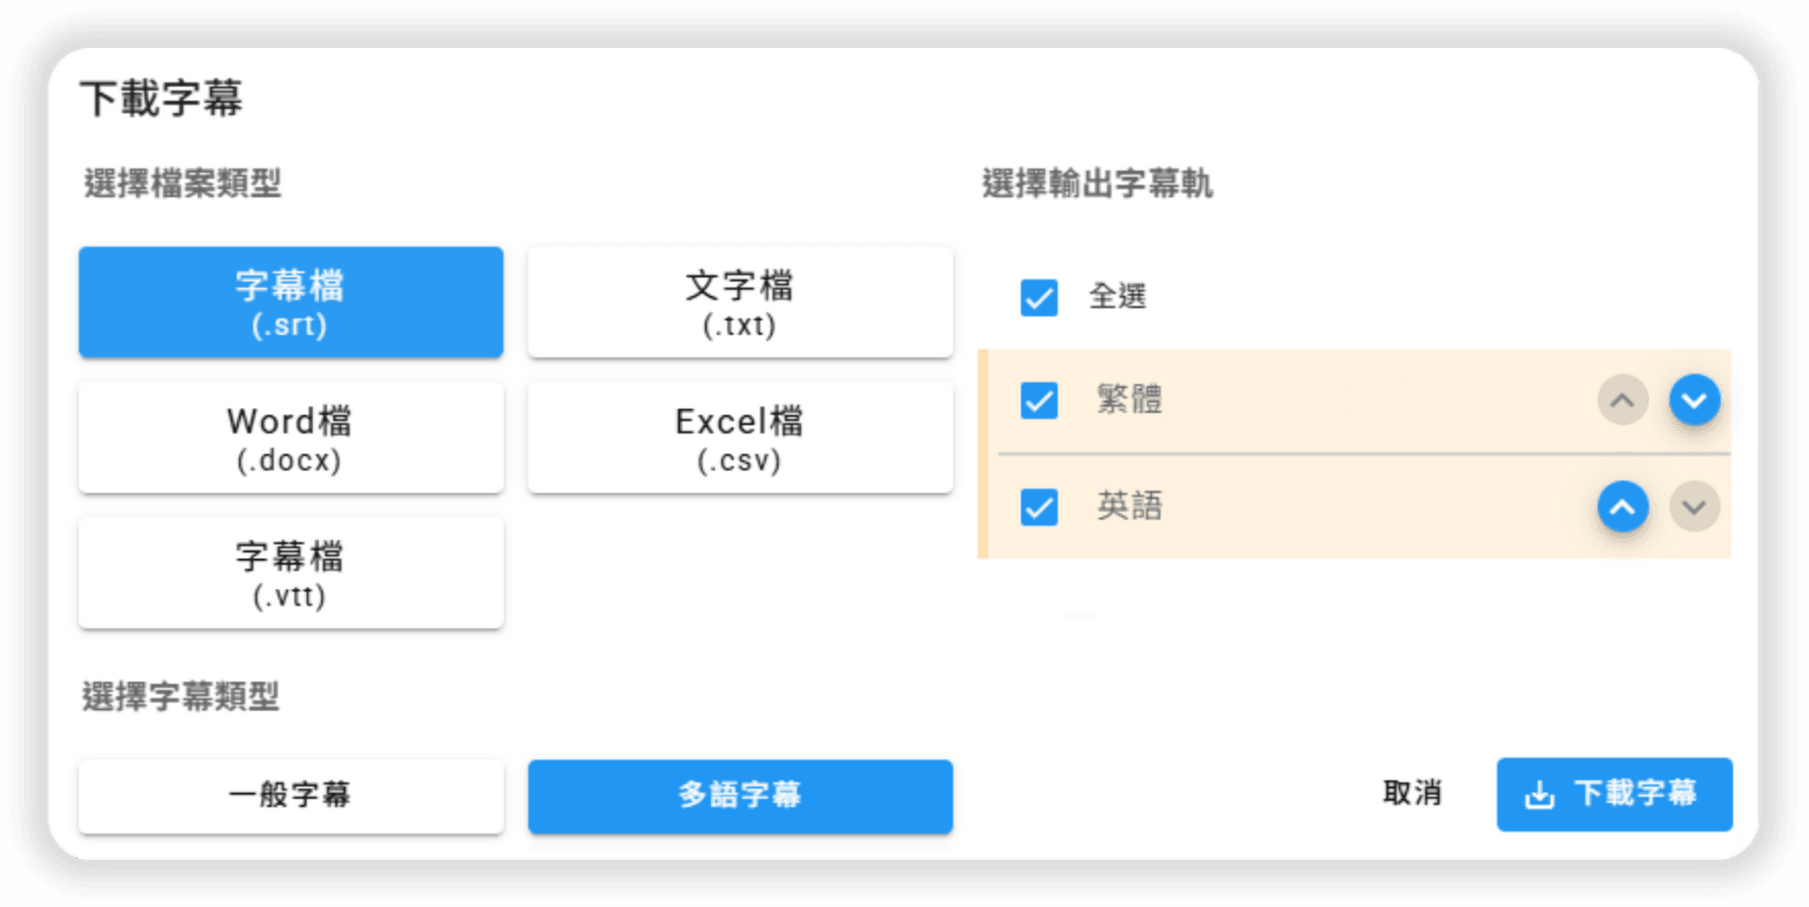
Task: Select the 文字檔 (.txt) file type
Action: [740, 302]
